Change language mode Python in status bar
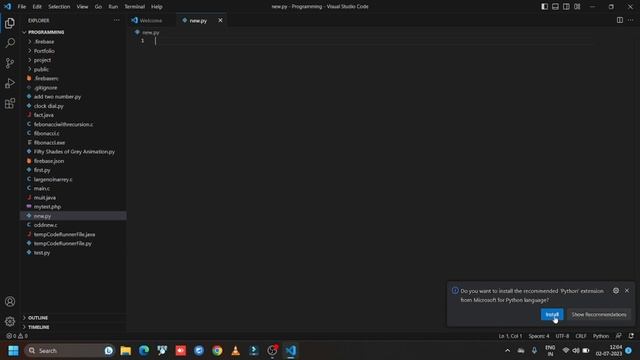Viewport: 640px width, 360px height. 600,336
